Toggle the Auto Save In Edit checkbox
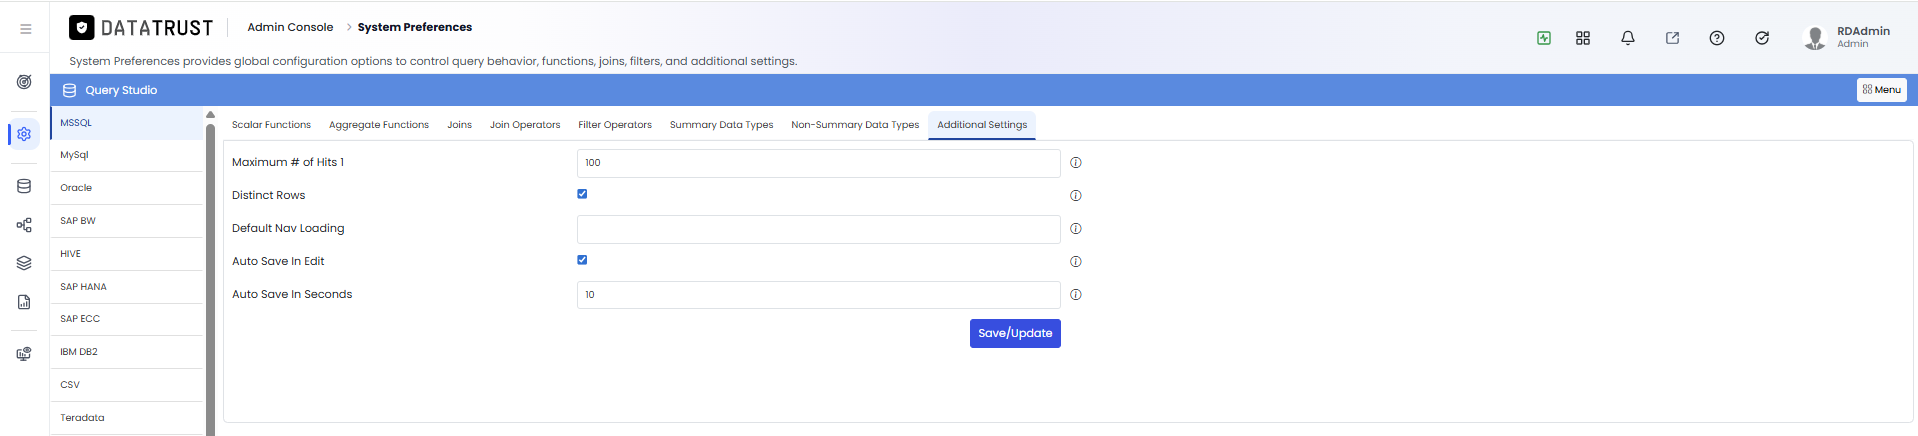Screen dimensions: 1918x436 (582, 260)
